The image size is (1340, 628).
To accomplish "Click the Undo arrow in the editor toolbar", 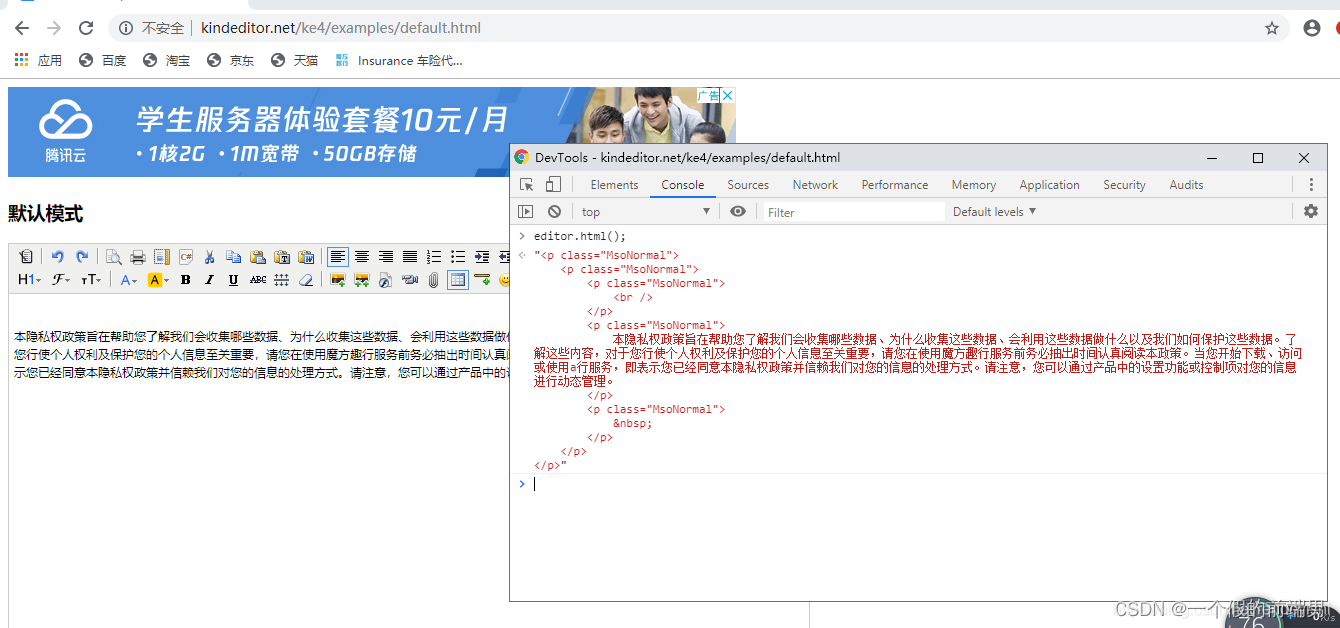I will (57, 257).
